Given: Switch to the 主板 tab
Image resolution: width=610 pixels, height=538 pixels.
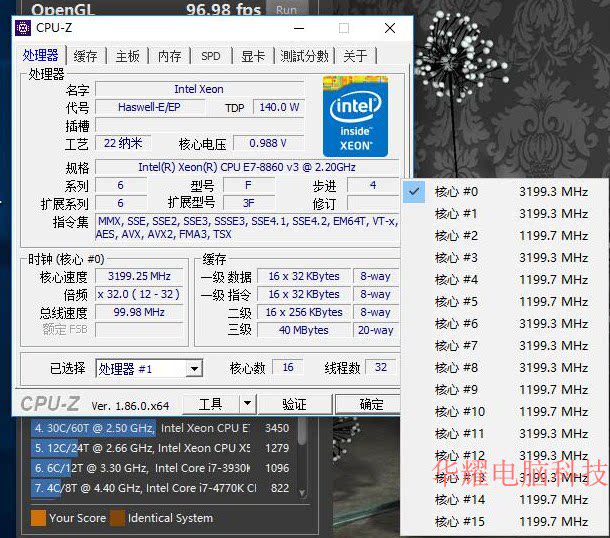Looking at the screenshot, I should [127, 56].
